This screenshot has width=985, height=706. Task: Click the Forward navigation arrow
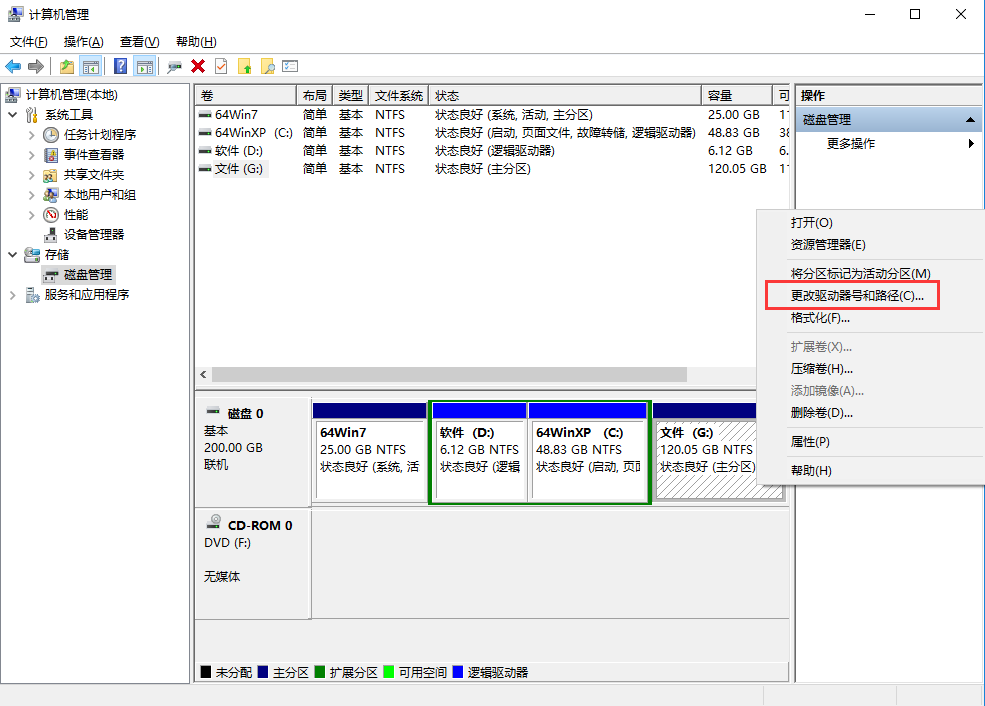pos(35,66)
